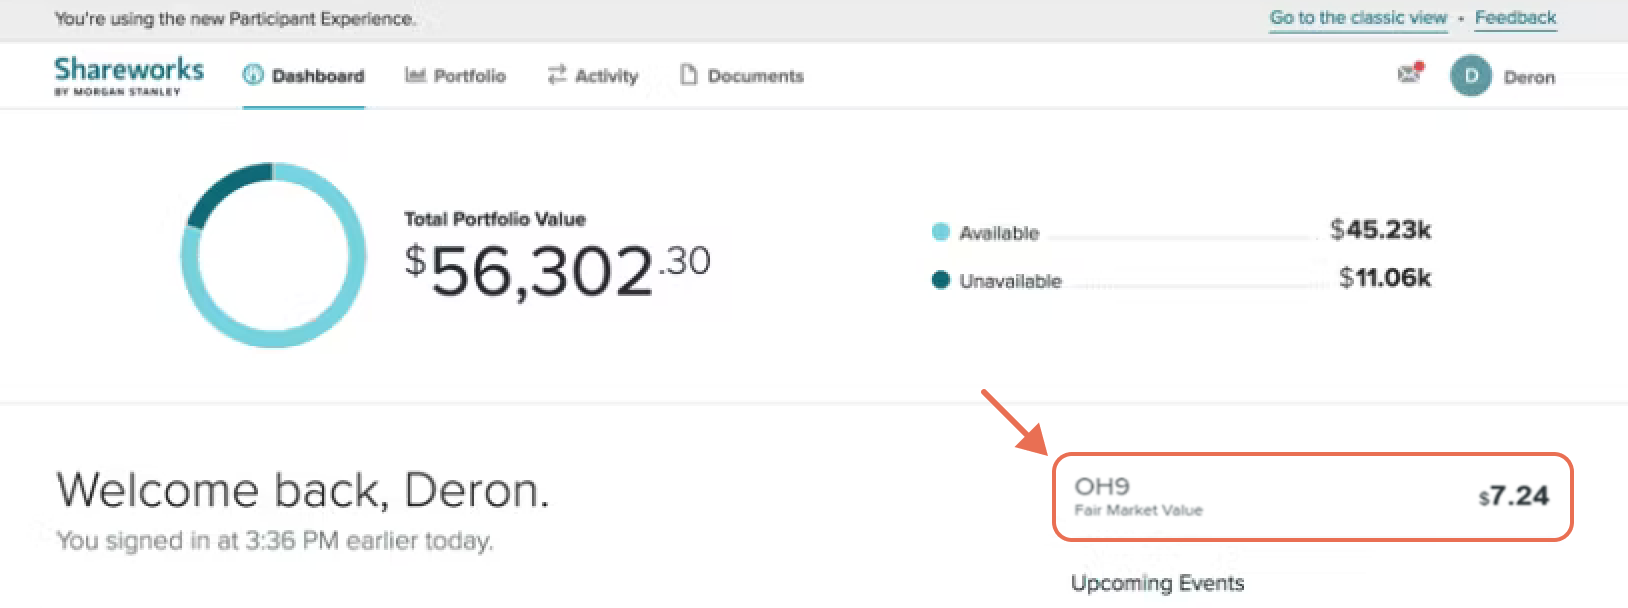
Task: Click the portfolio donut chart
Action: point(273,255)
